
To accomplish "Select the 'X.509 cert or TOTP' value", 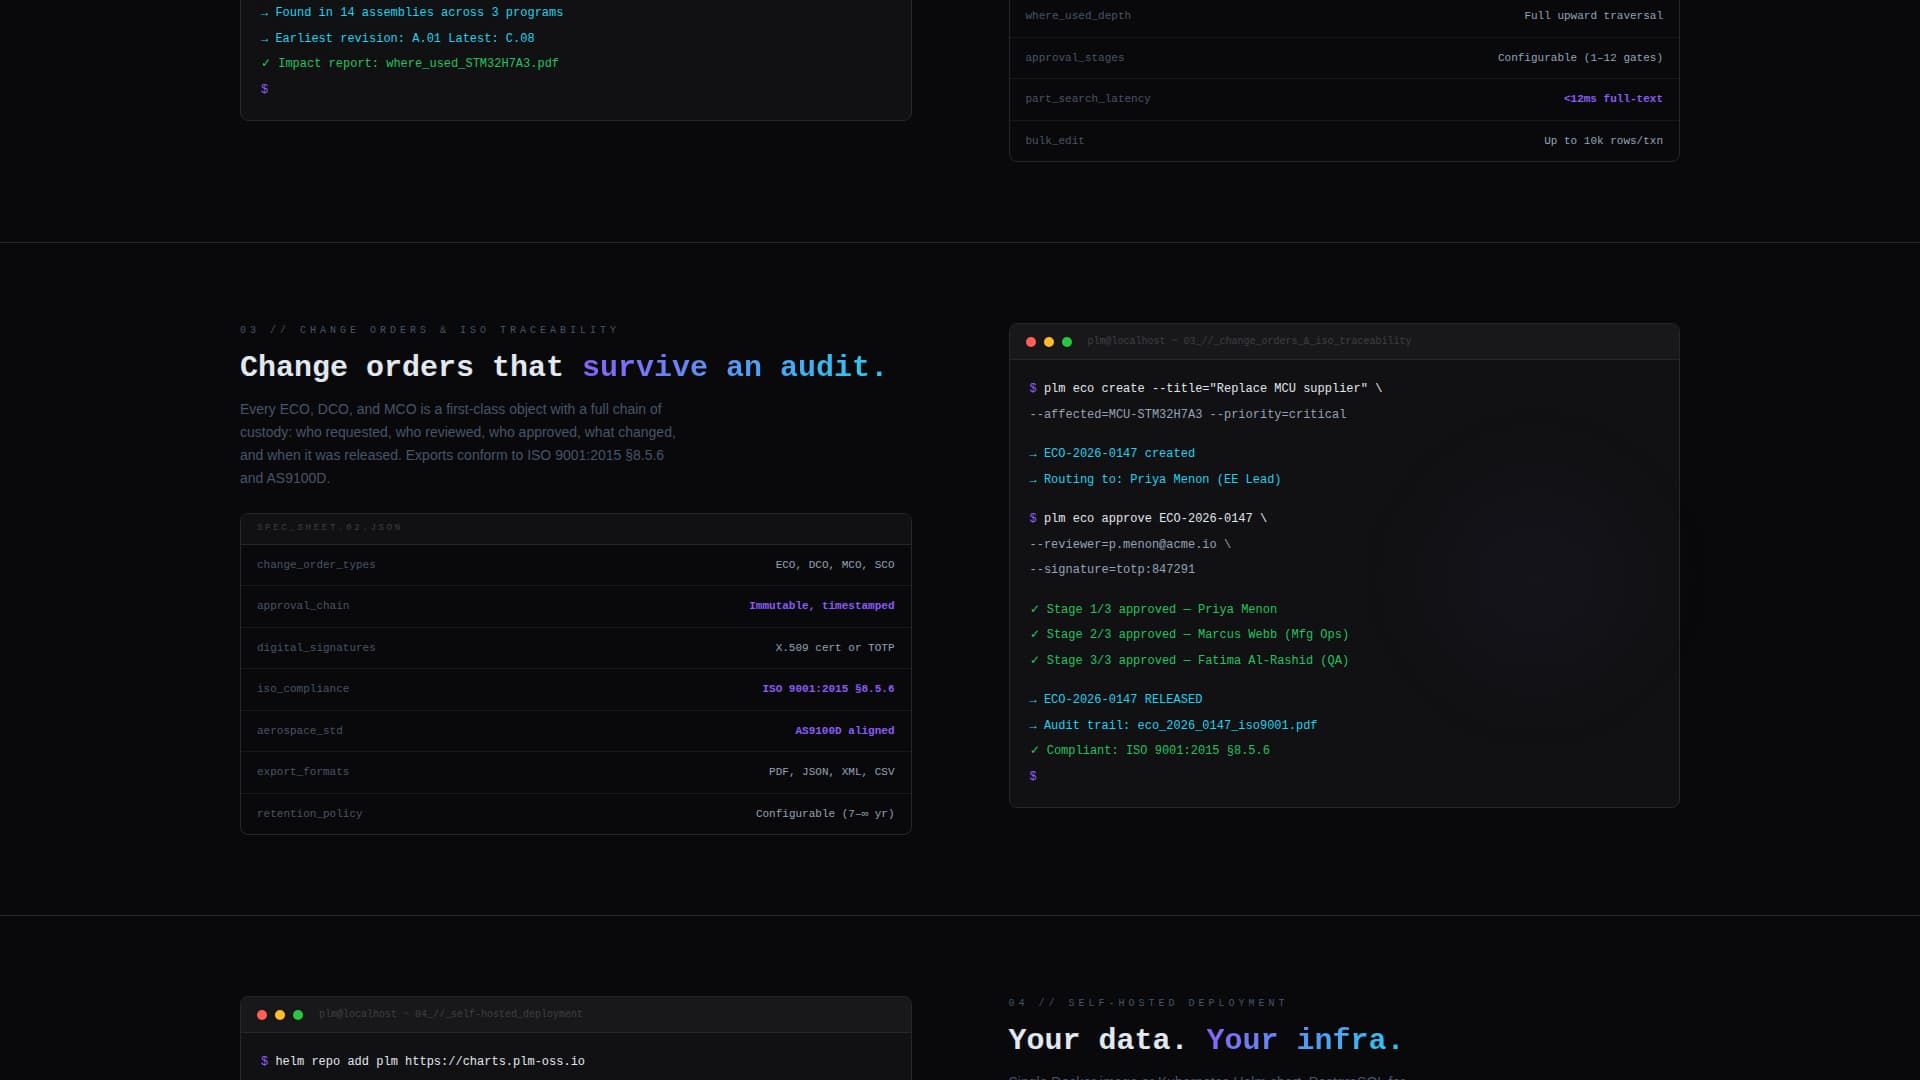I will tap(835, 648).
